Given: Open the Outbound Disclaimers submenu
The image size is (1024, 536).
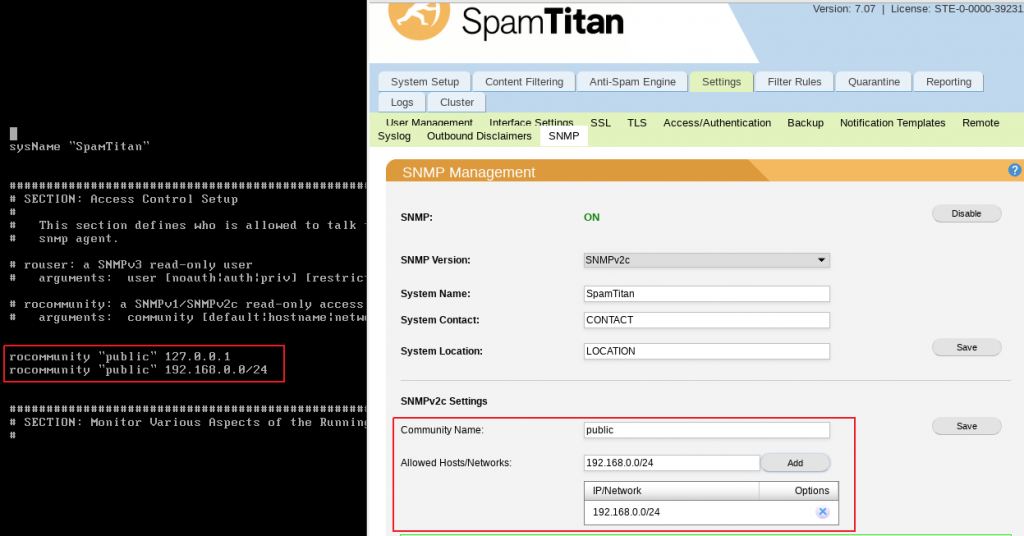Looking at the screenshot, I should pos(479,136).
